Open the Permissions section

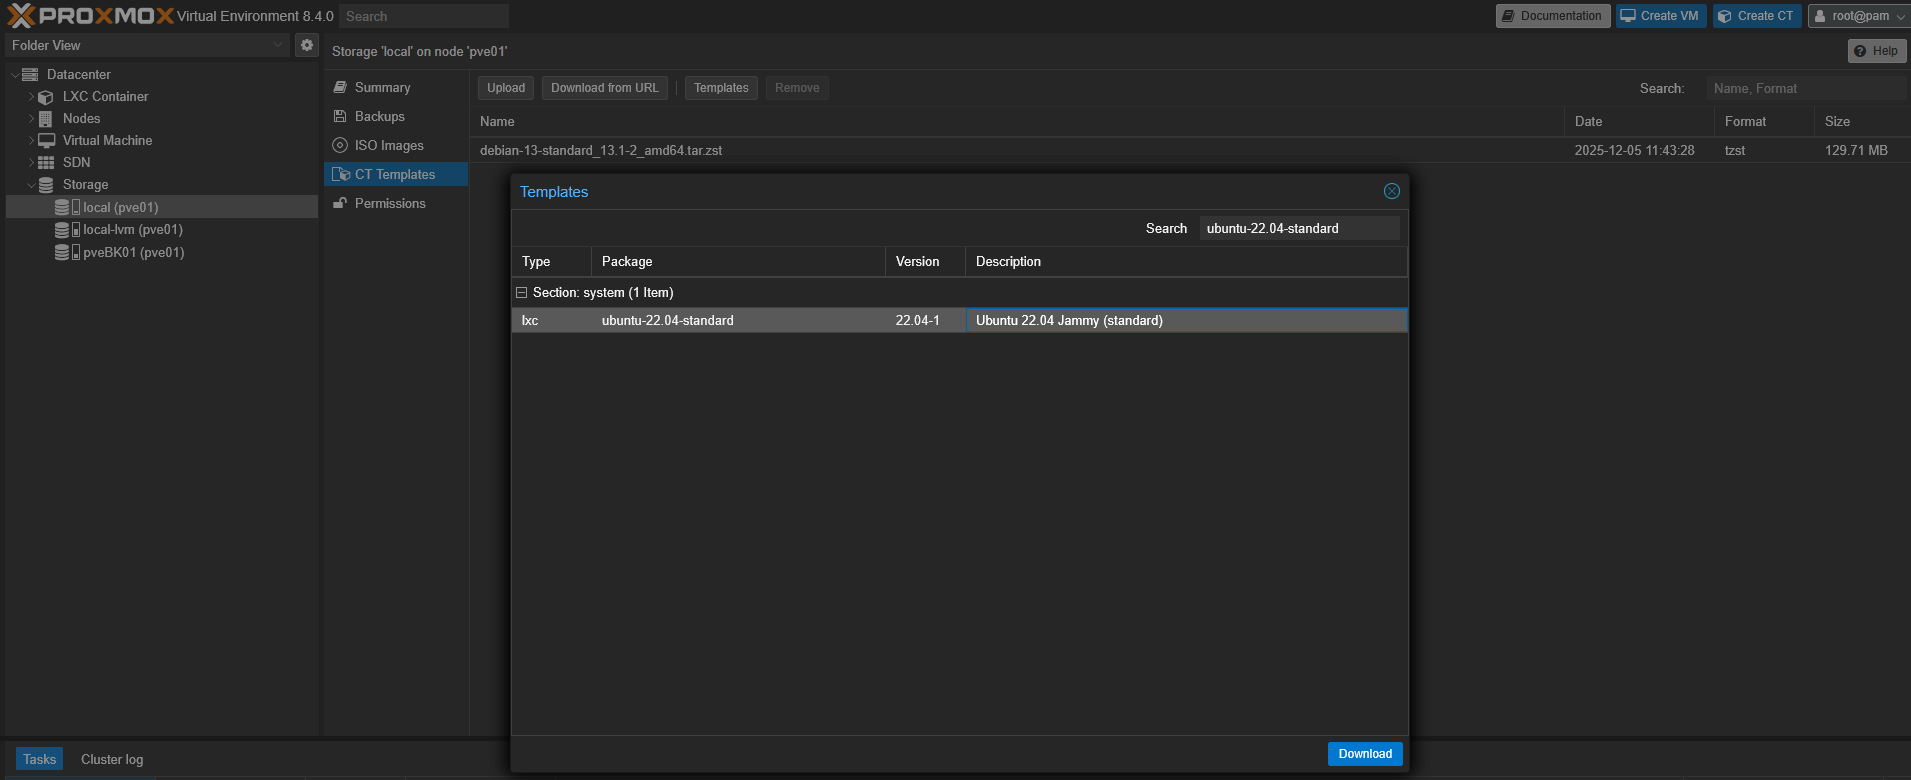390,204
